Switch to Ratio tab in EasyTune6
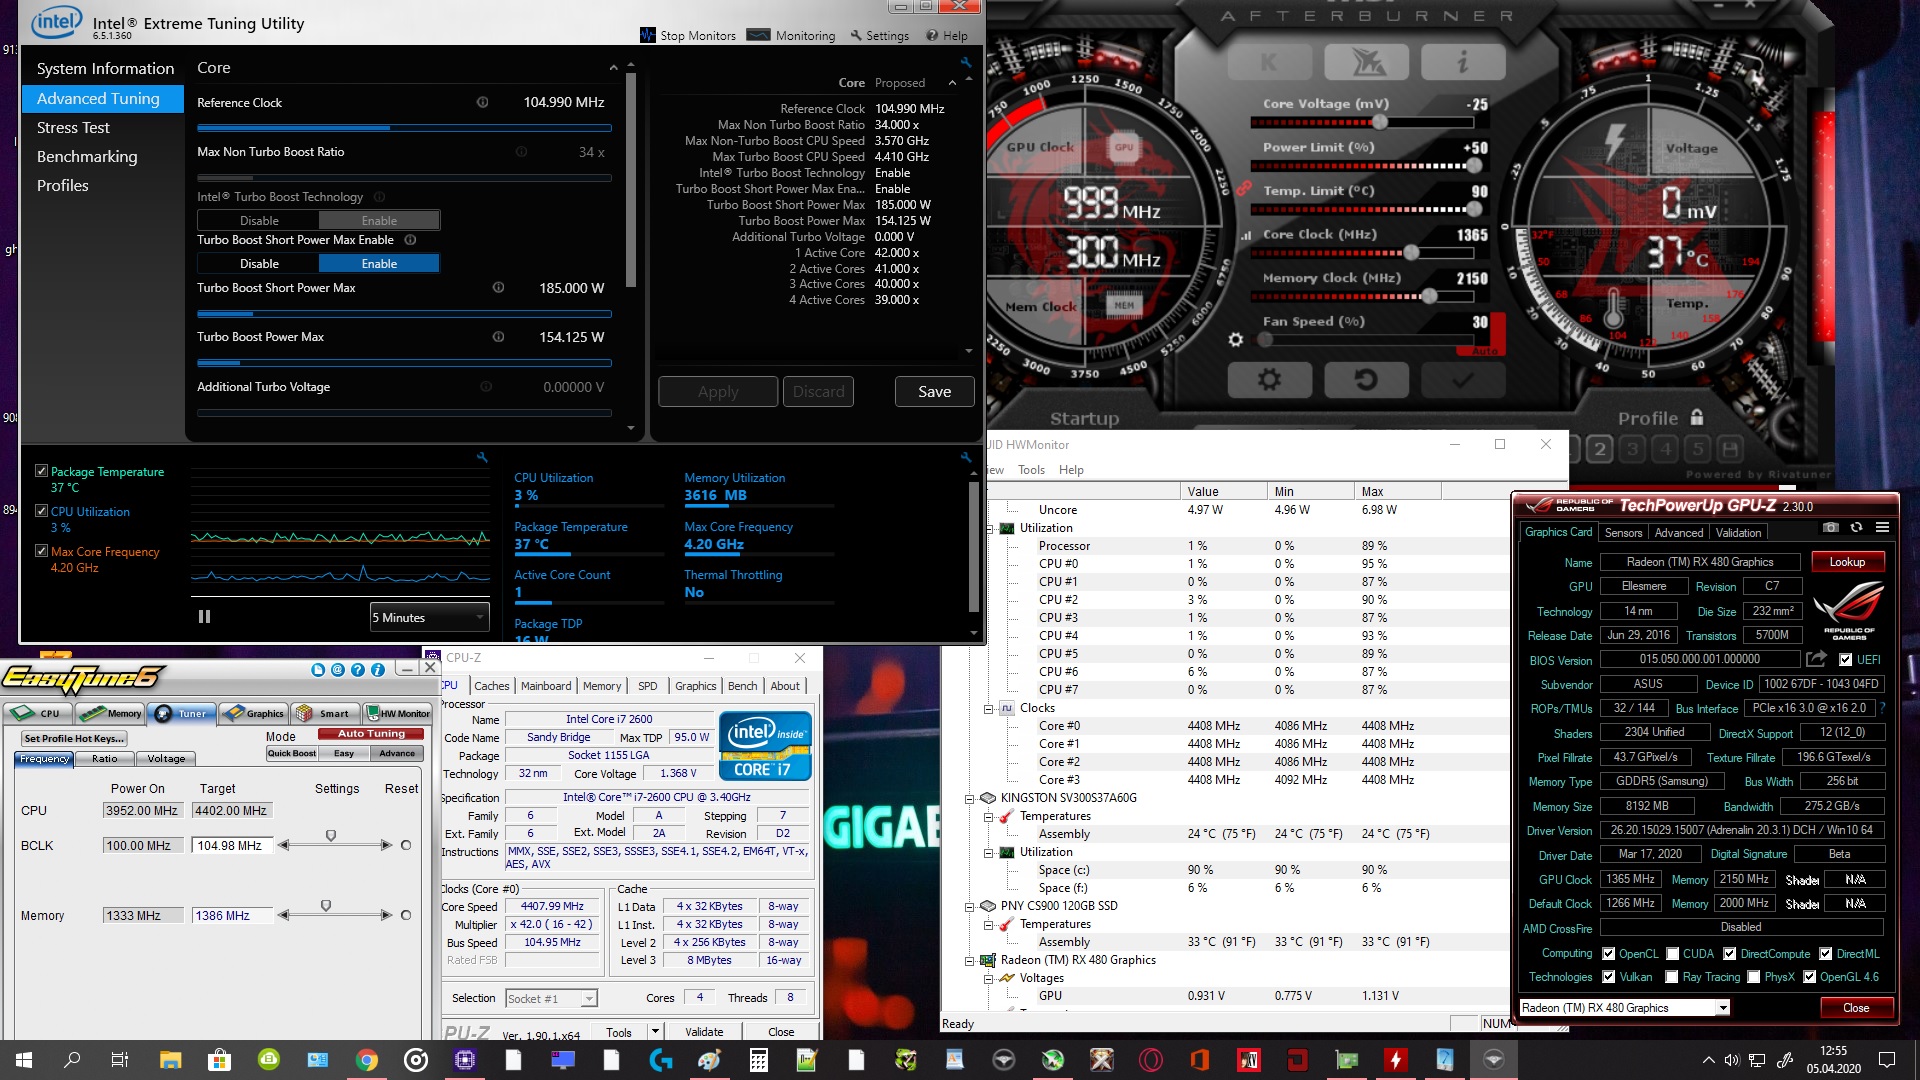The height and width of the screenshot is (1080, 1920). click(x=105, y=759)
